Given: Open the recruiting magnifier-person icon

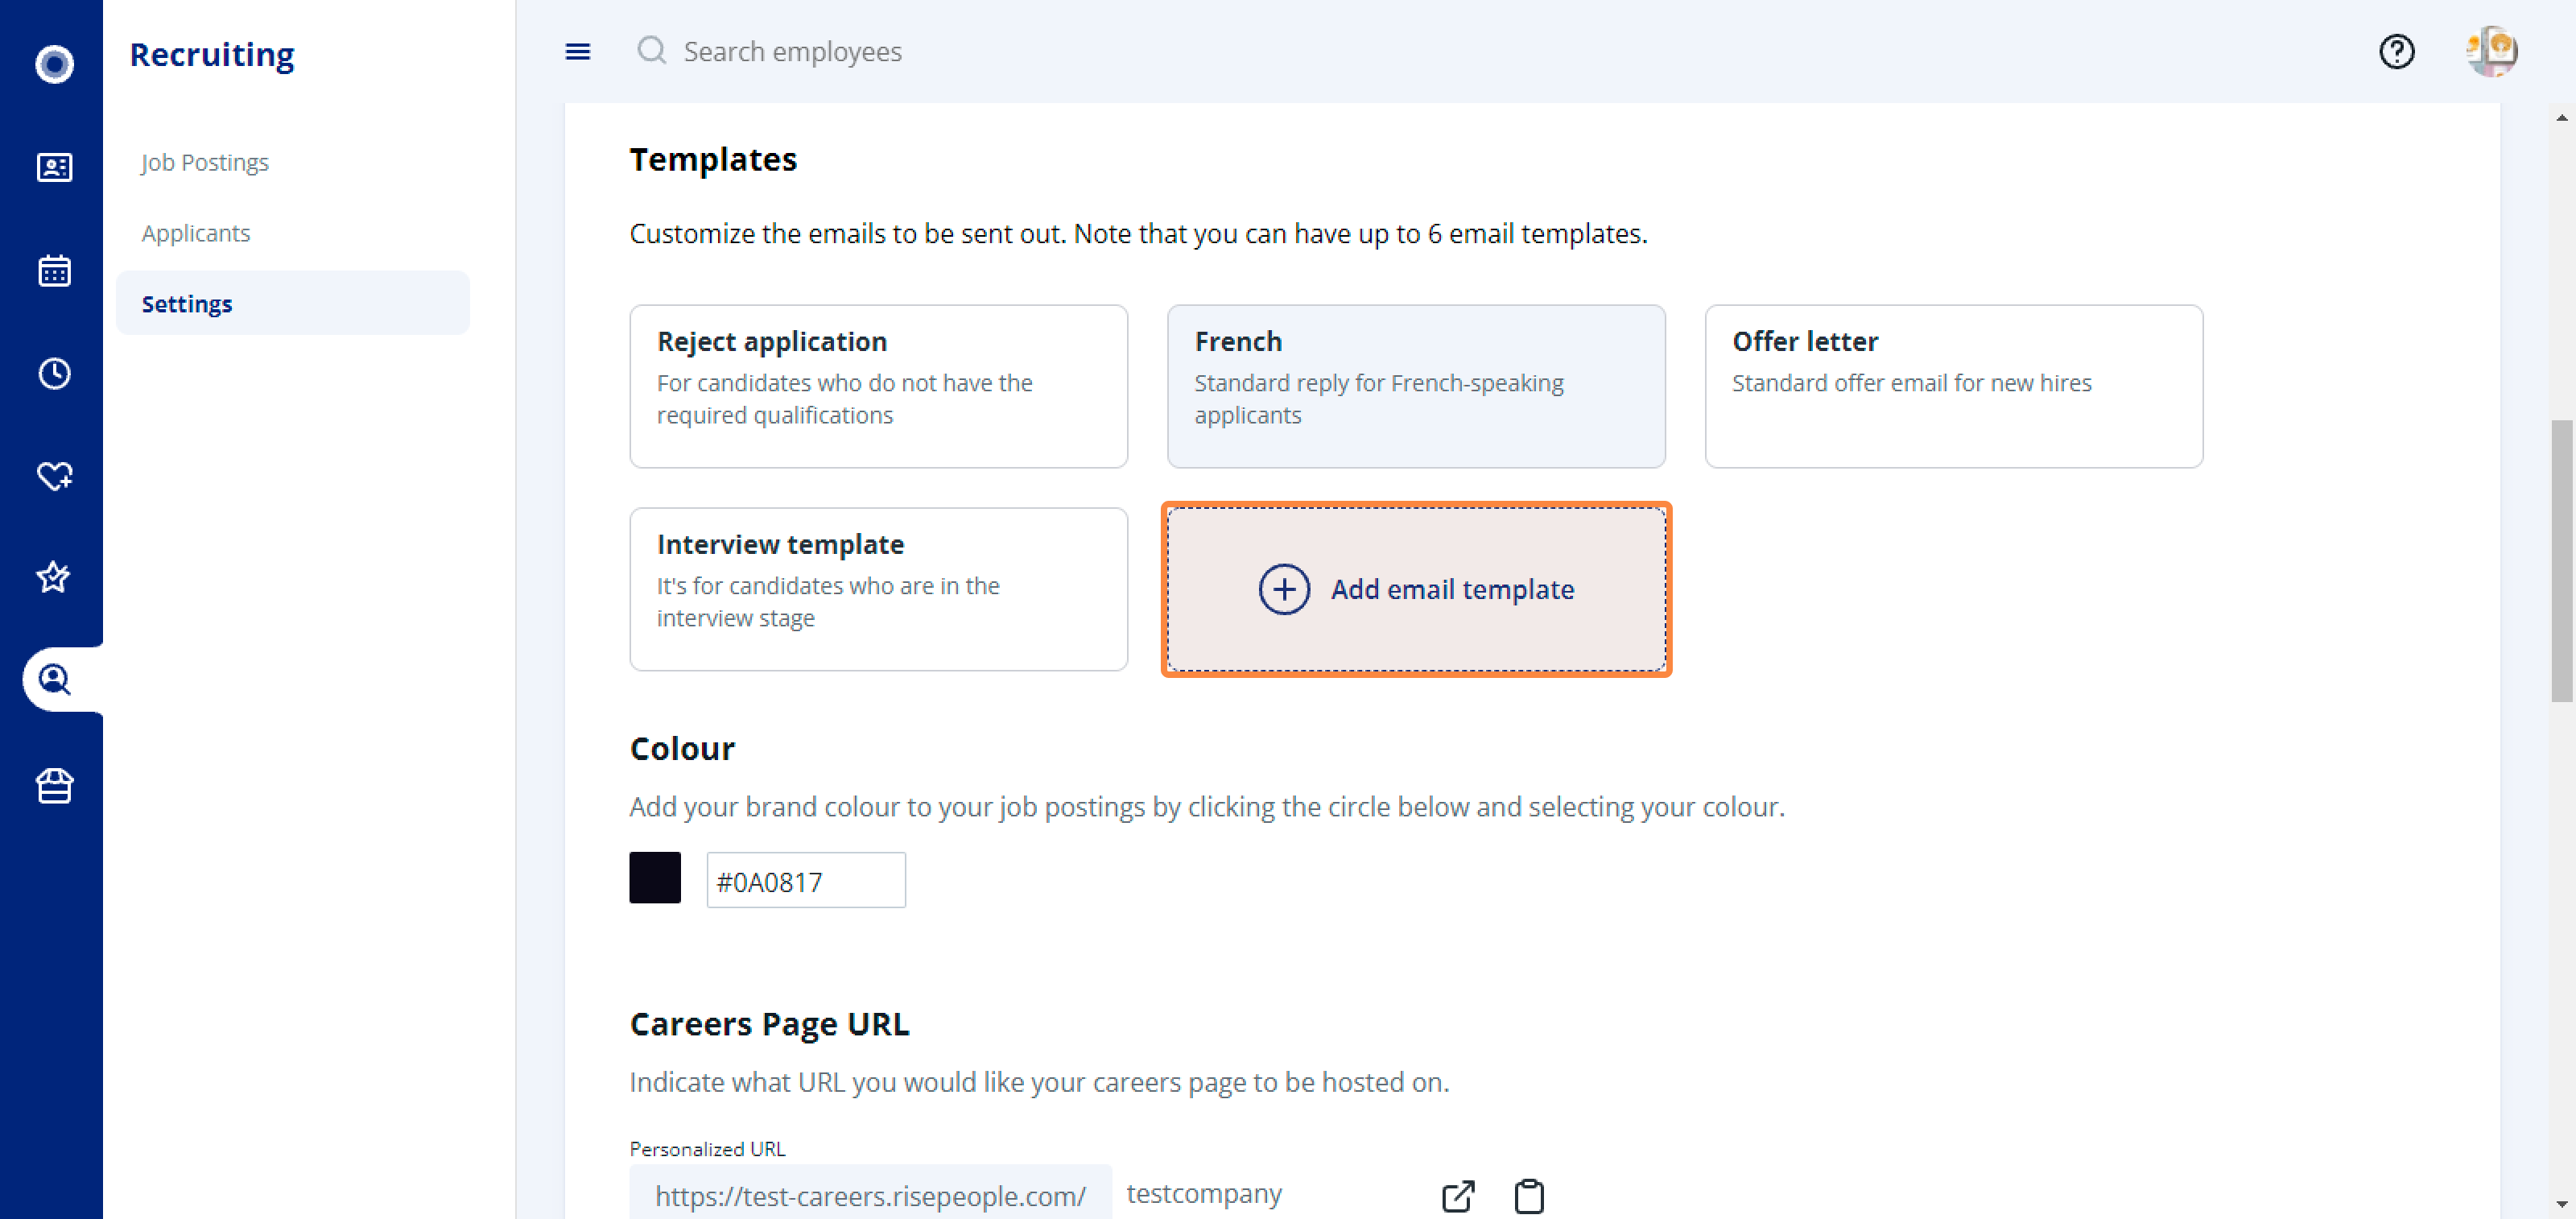Looking at the screenshot, I should click(54, 680).
